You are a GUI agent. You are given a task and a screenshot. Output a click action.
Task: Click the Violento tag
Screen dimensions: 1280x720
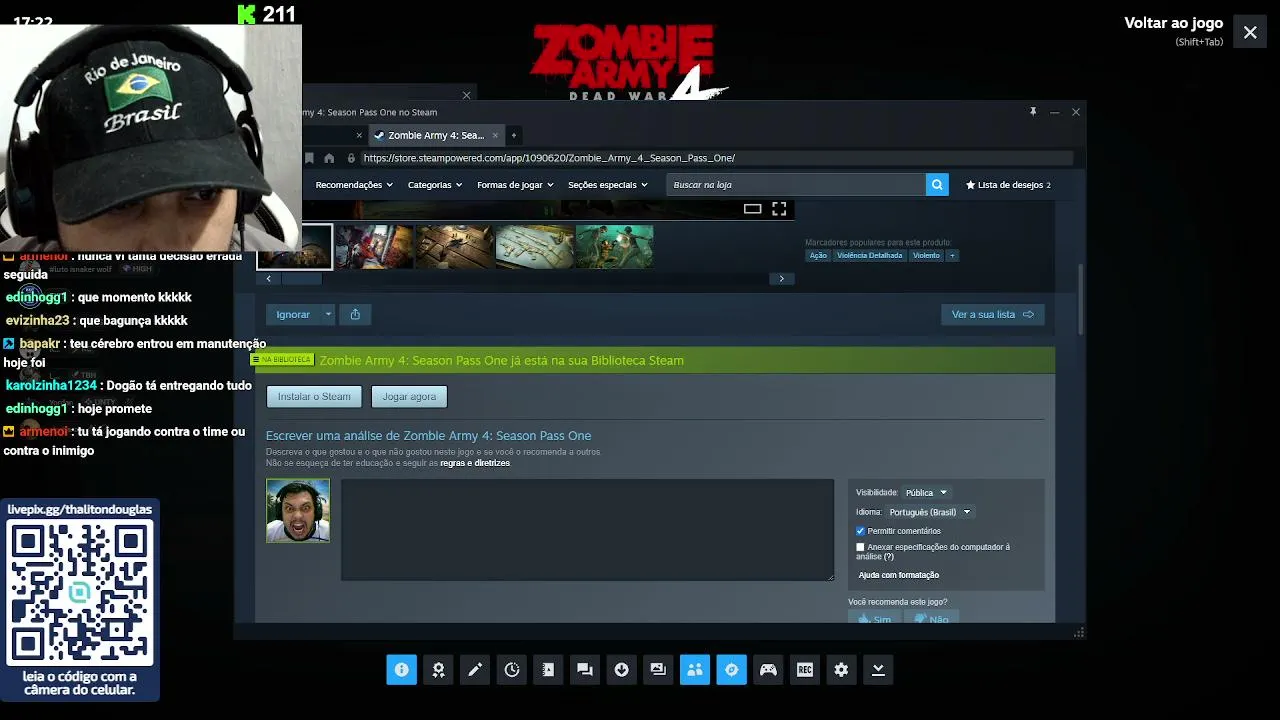(x=926, y=255)
